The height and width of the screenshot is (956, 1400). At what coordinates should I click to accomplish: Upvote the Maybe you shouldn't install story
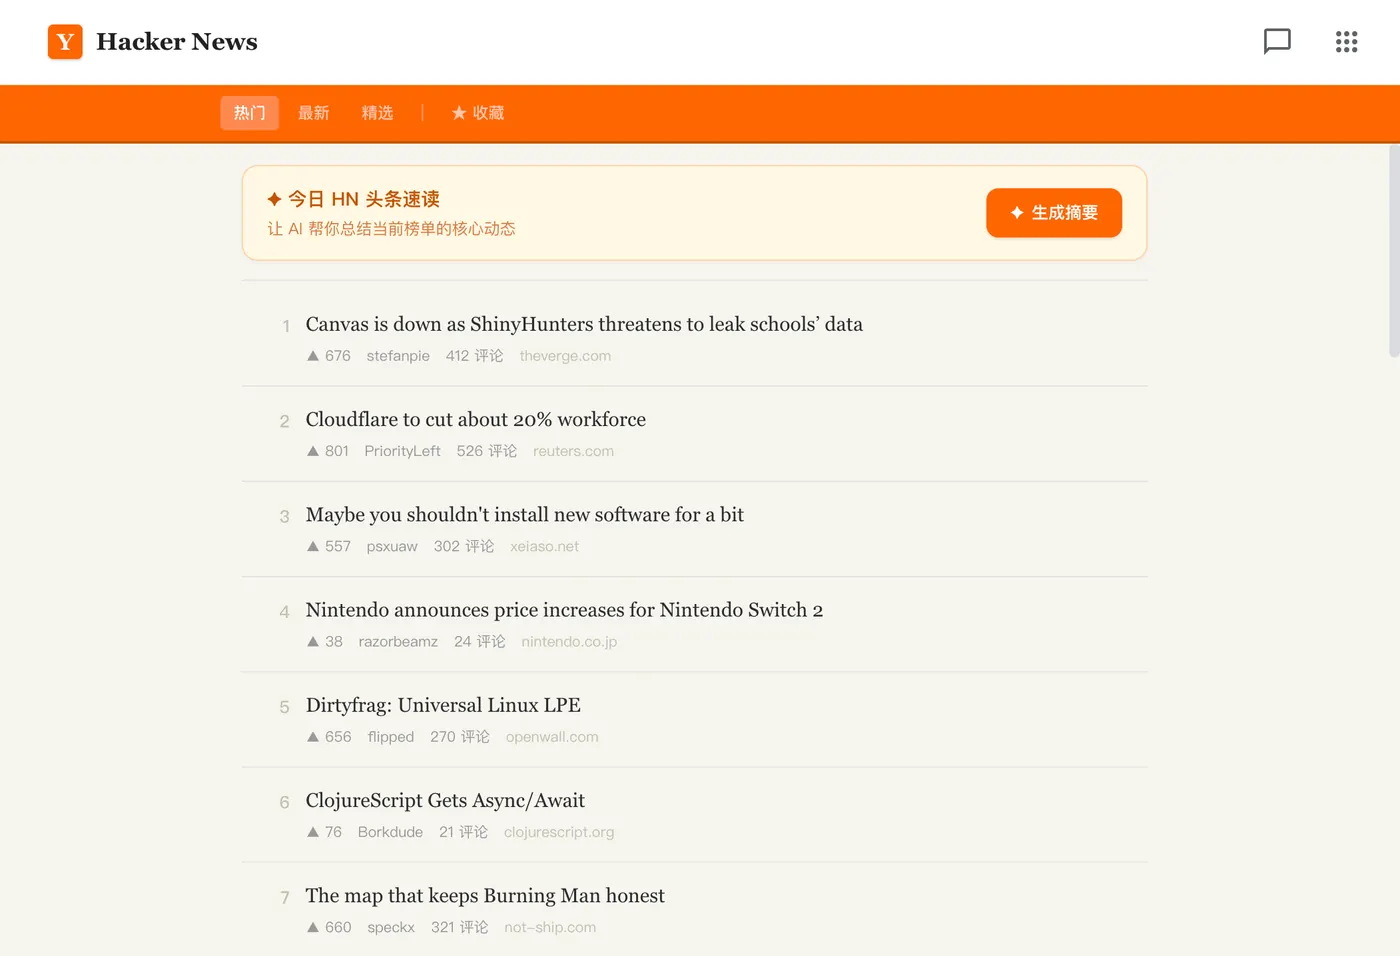313,546
